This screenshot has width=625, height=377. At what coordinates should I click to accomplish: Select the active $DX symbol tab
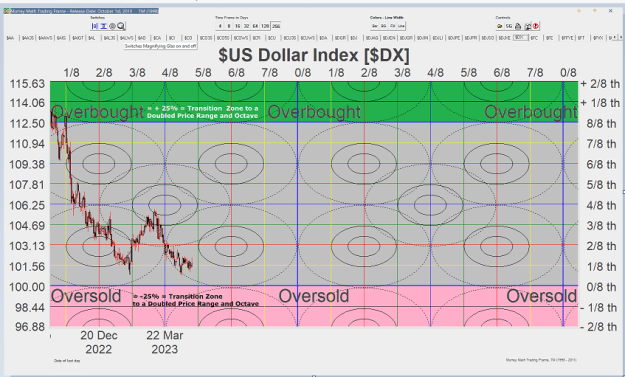[x=520, y=37]
